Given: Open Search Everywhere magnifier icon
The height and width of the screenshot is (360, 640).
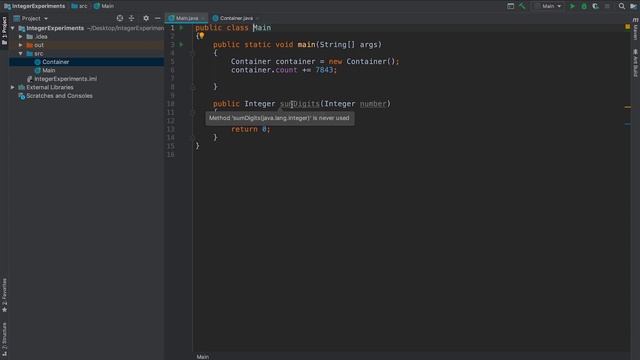Looking at the screenshot, I should [x=622, y=6].
